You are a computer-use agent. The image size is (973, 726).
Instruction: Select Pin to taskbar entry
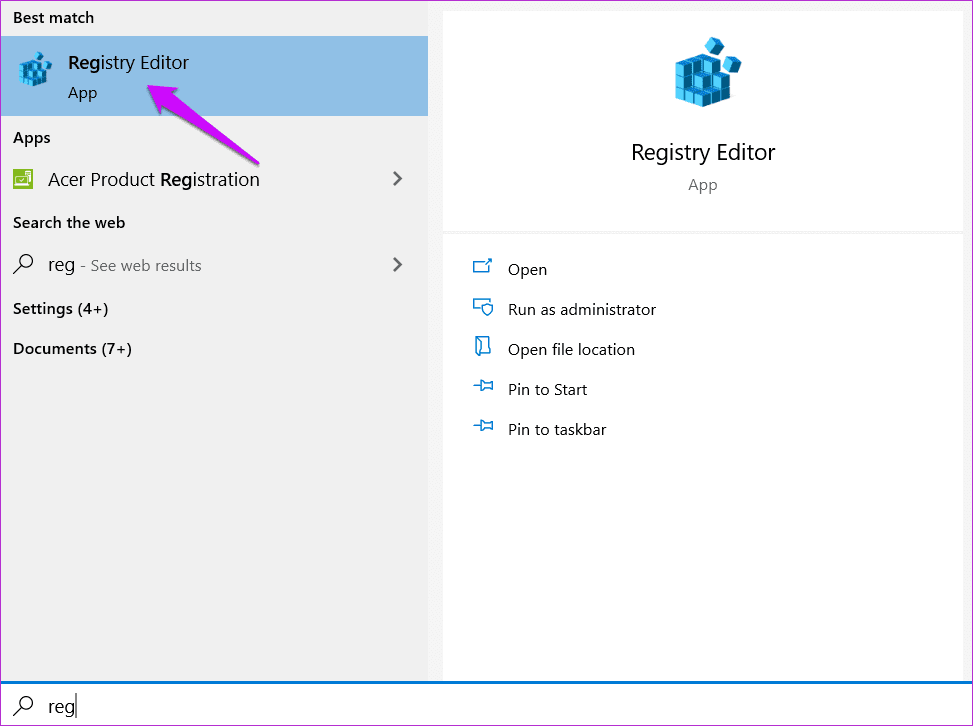(557, 429)
